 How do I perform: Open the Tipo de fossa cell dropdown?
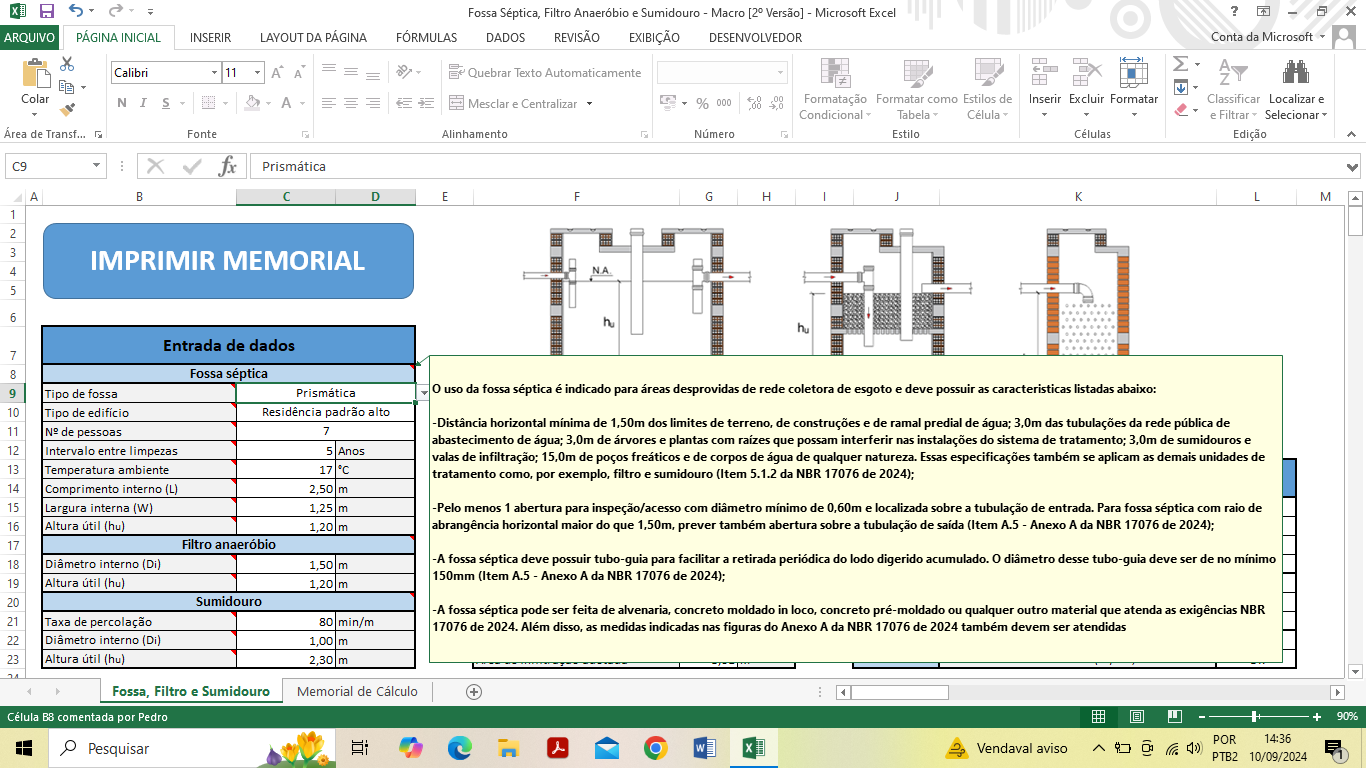pyautogui.click(x=422, y=393)
